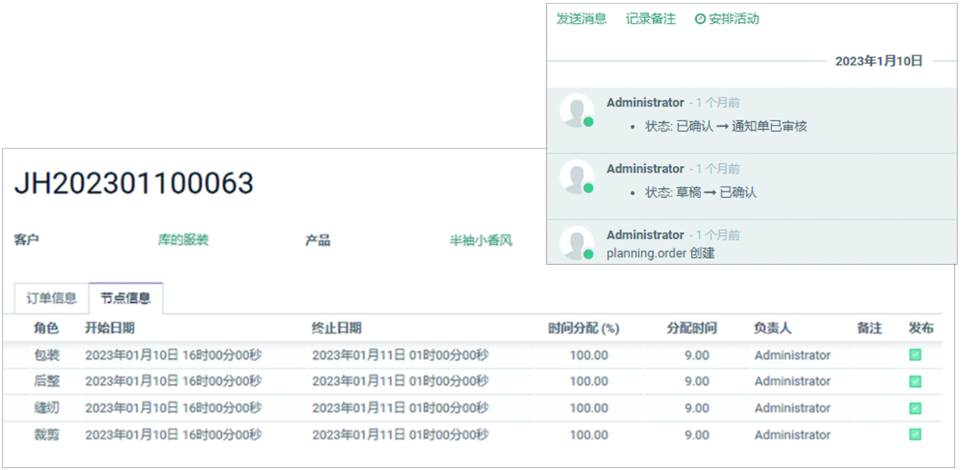Select the 裁剪 role row

(46, 435)
